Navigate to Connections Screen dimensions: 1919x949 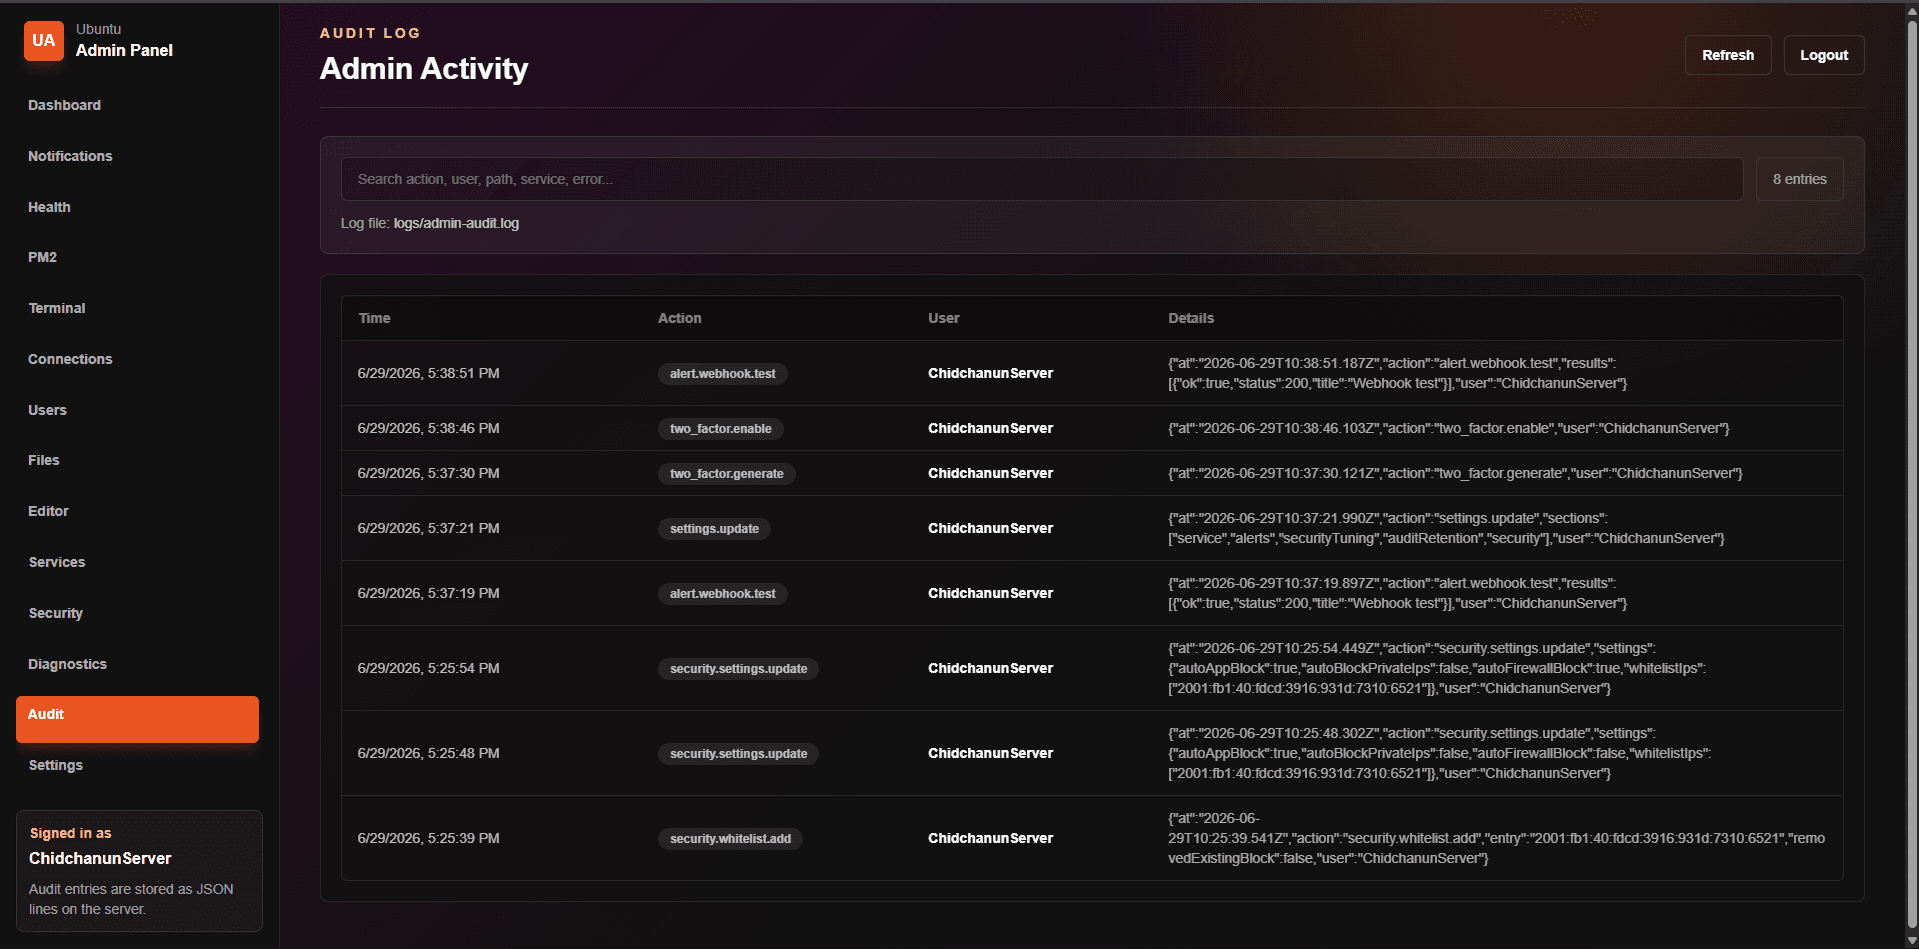tap(70, 359)
